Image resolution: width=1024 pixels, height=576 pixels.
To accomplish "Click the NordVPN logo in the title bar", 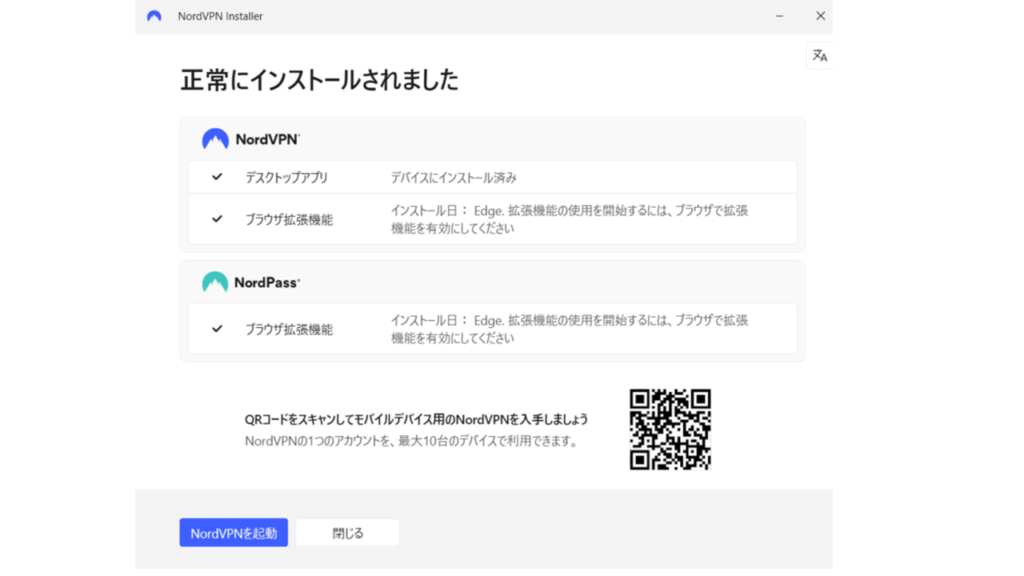I will (154, 16).
